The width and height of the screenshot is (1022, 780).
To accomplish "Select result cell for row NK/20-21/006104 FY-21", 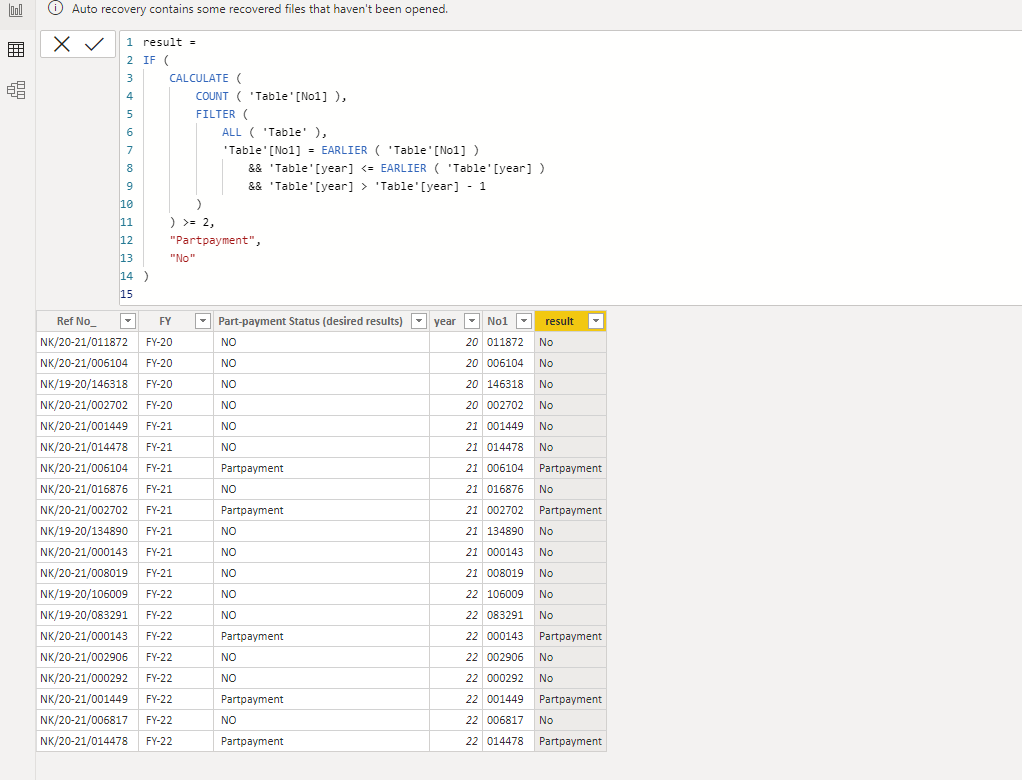I will click(570, 469).
